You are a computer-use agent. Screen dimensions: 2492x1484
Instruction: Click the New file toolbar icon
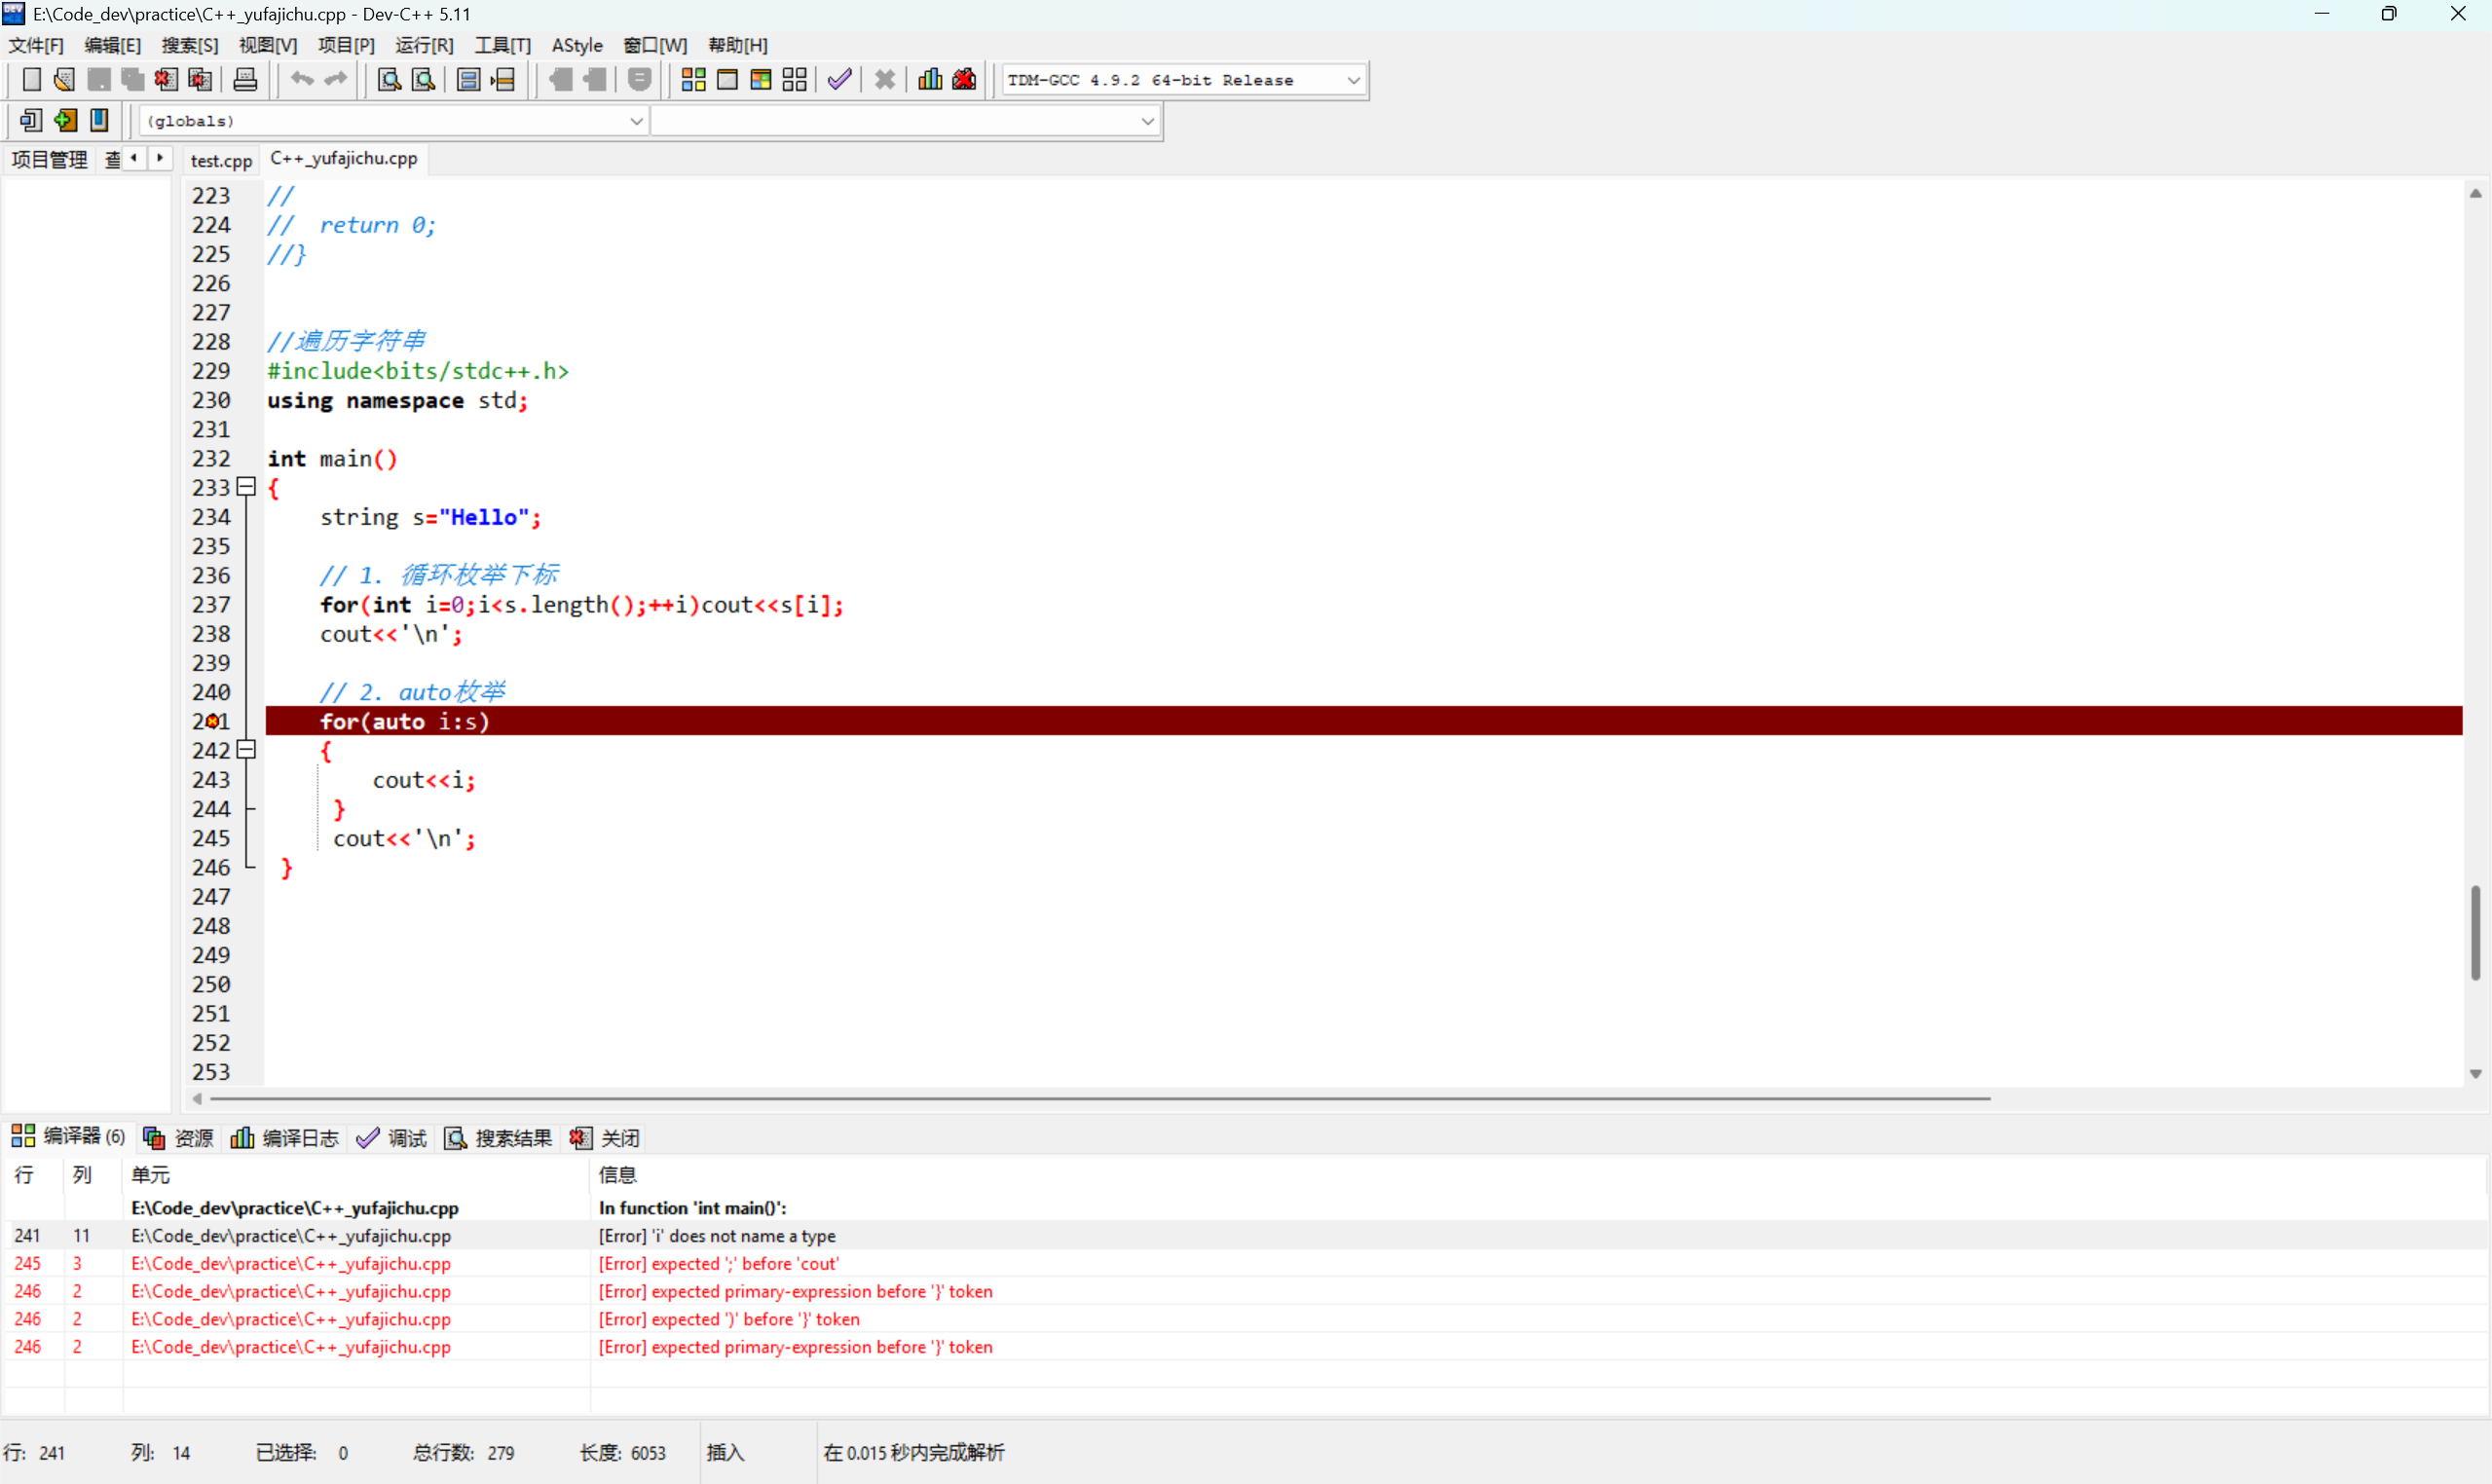31,80
